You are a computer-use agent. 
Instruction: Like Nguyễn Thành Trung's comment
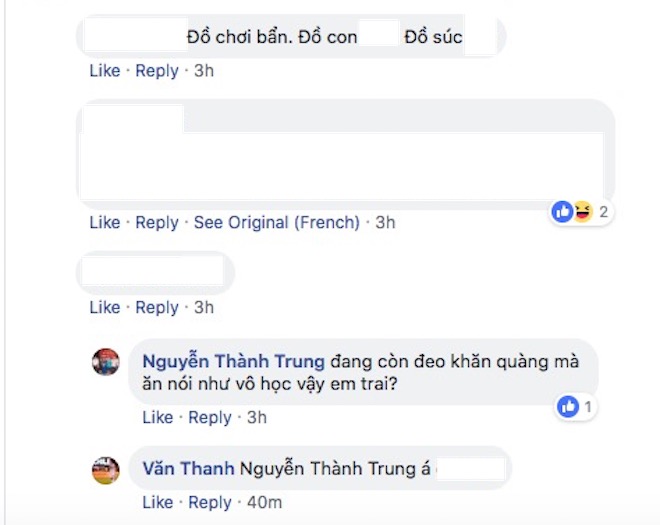[x=157, y=418]
